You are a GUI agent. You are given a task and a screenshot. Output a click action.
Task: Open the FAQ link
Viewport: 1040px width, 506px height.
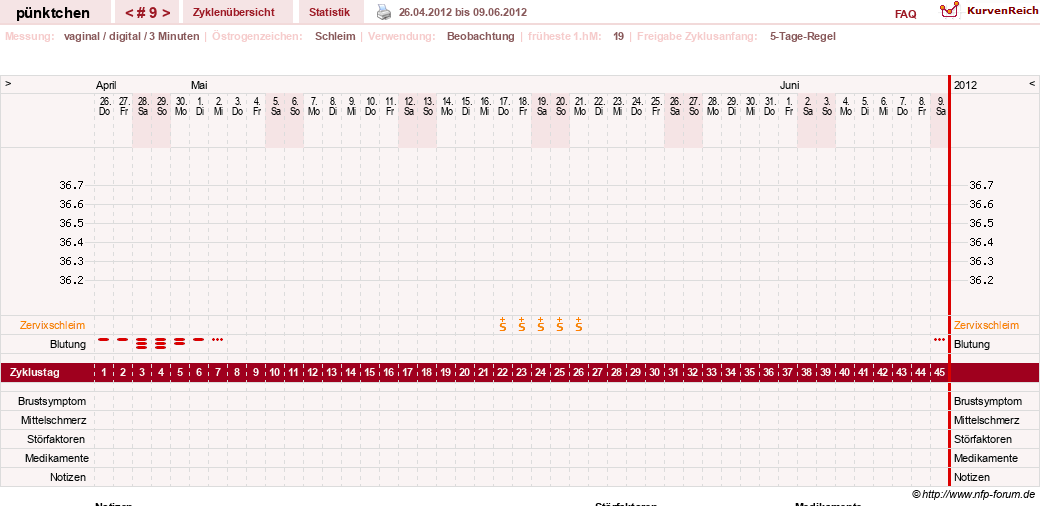click(905, 14)
